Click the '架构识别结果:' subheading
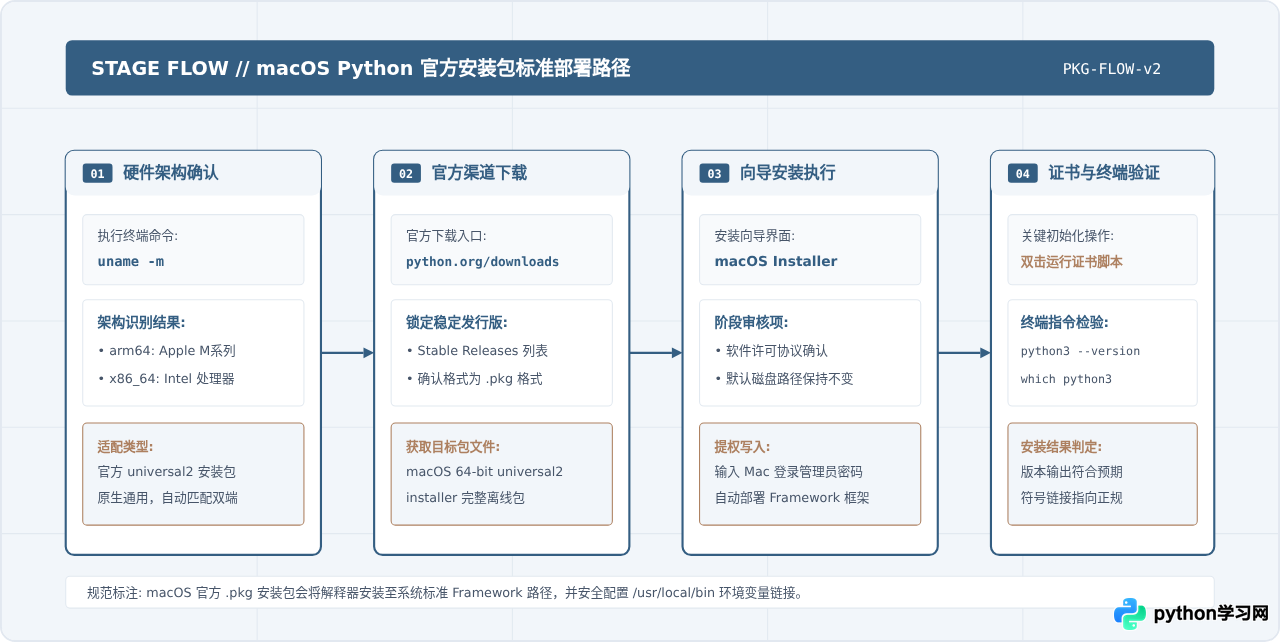The width and height of the screenshot is (1280, 642). (x=141, y=322)
